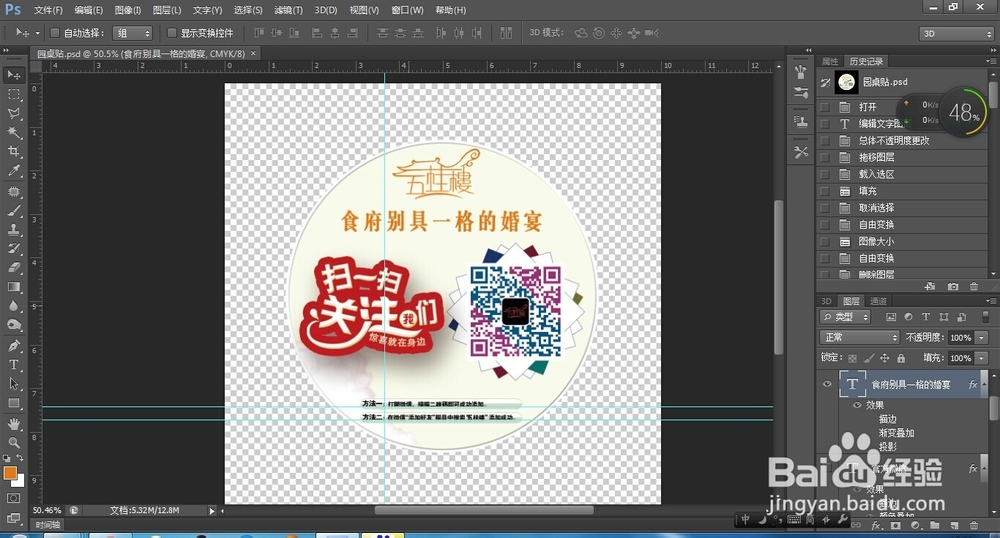Check the 显示变换控件 checkbox
Screen dimensions: 1000x538
[x=172, y=33]
